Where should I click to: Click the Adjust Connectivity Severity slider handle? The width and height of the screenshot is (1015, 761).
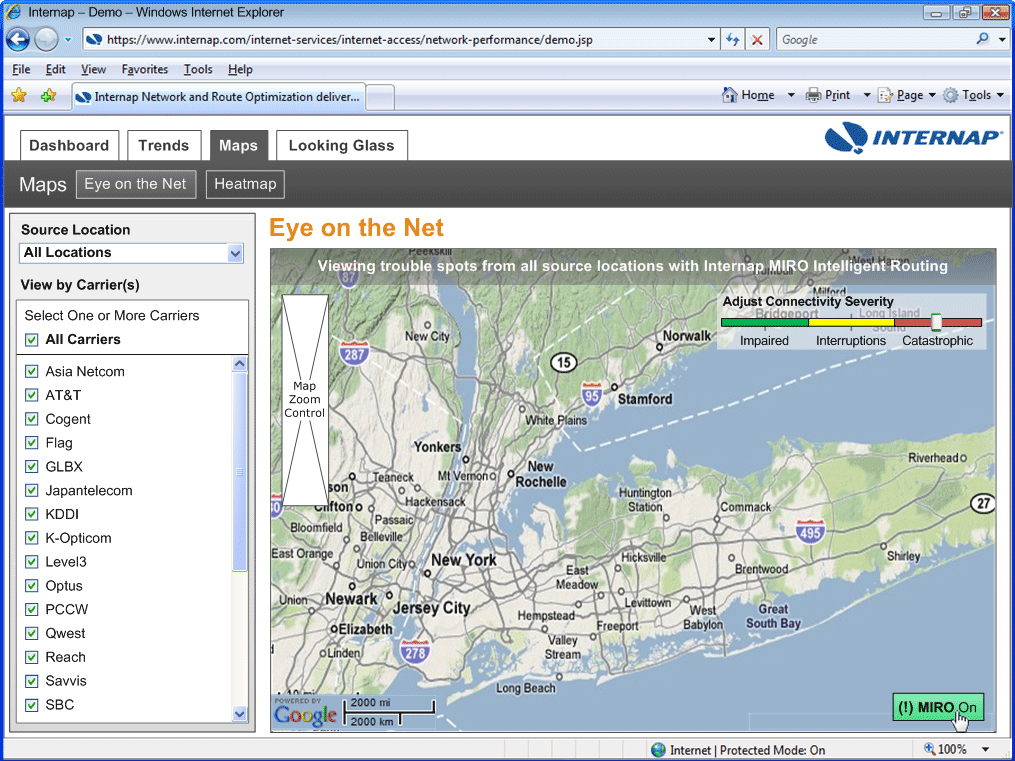(937, 322)
